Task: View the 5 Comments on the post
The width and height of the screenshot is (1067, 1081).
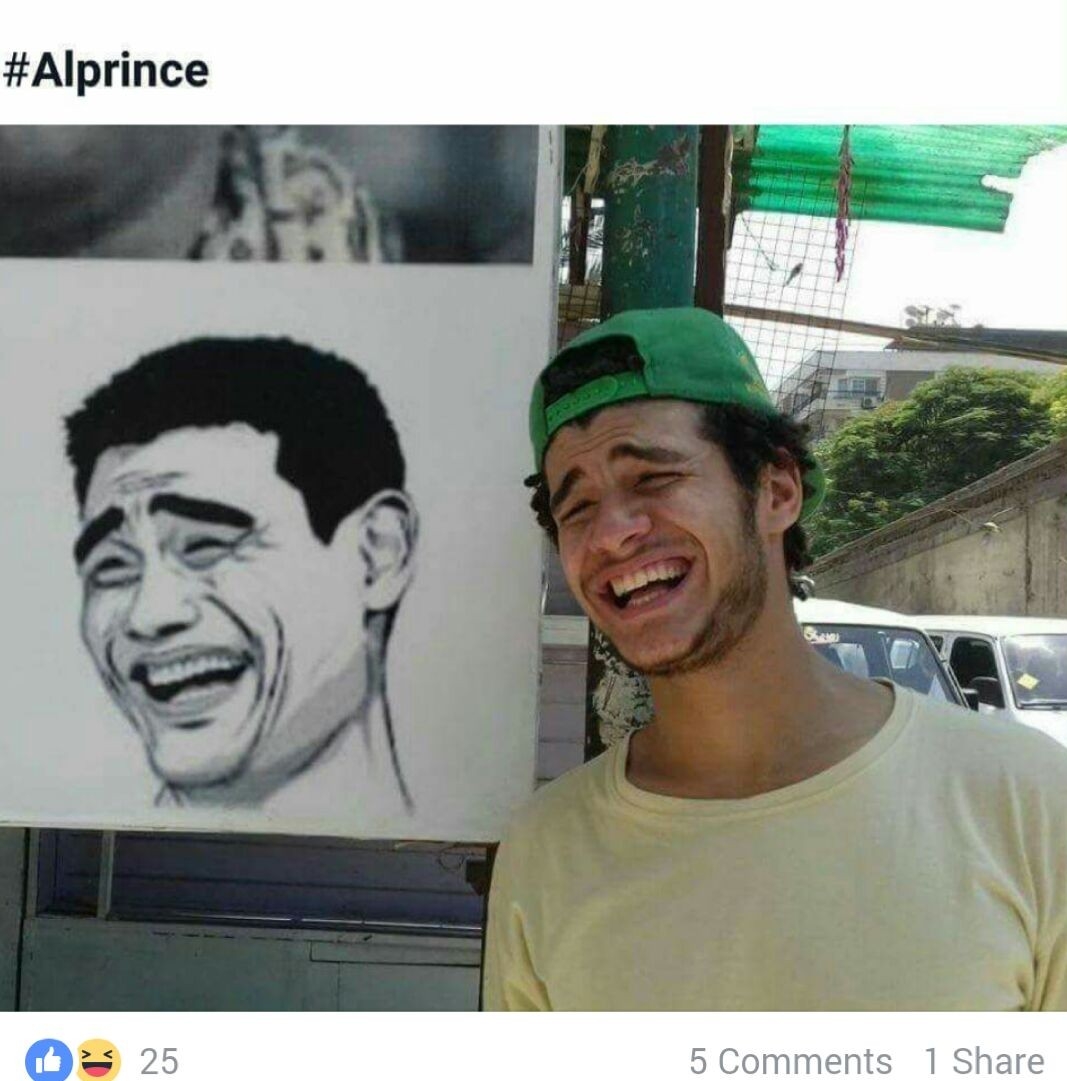Action: tap(790, 1061)
